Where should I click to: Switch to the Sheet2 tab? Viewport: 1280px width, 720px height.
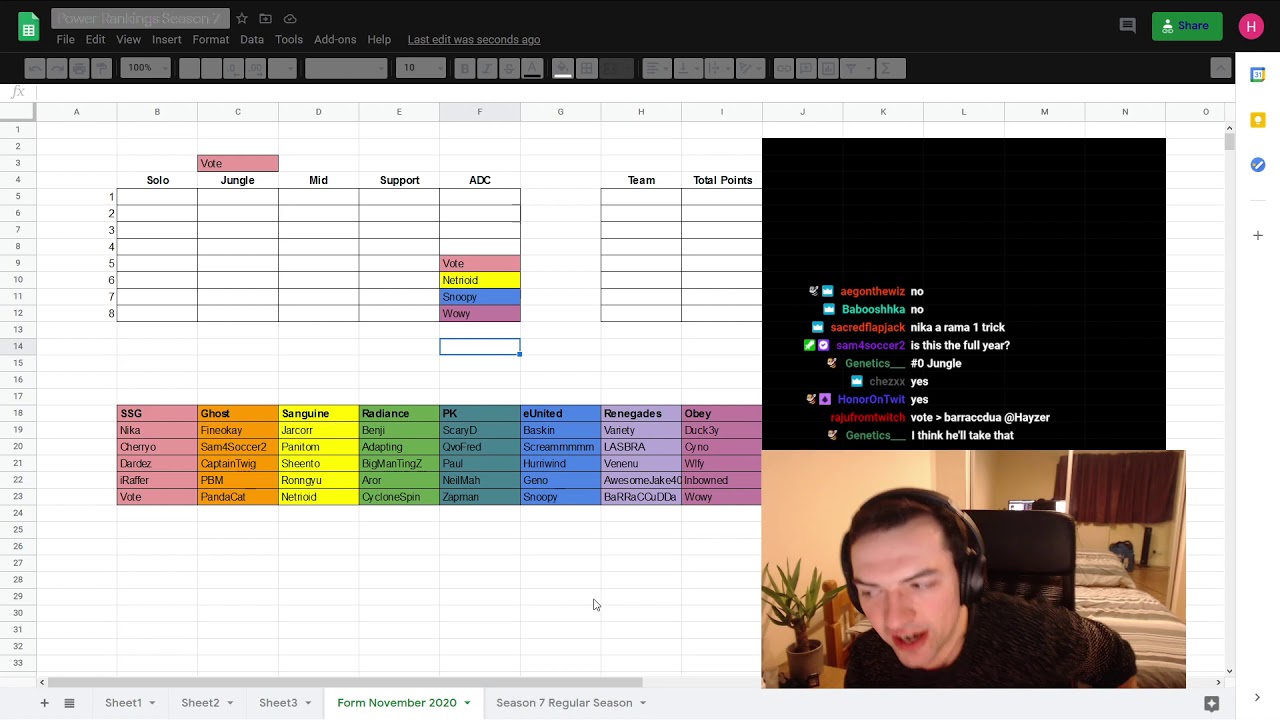200,703
